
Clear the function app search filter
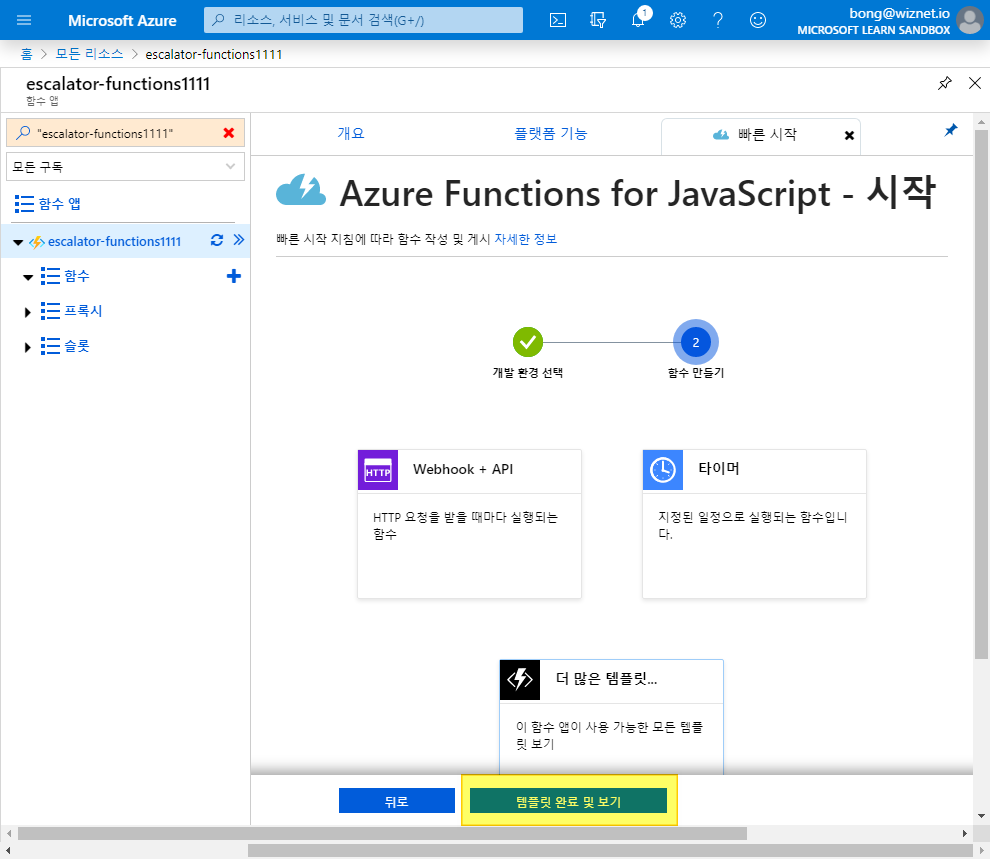click(x=229, y=133)
